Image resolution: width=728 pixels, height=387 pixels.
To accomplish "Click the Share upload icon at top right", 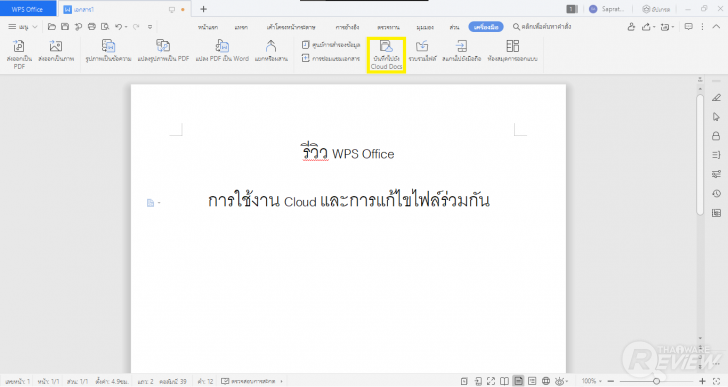I will click(x=646, y=27).
